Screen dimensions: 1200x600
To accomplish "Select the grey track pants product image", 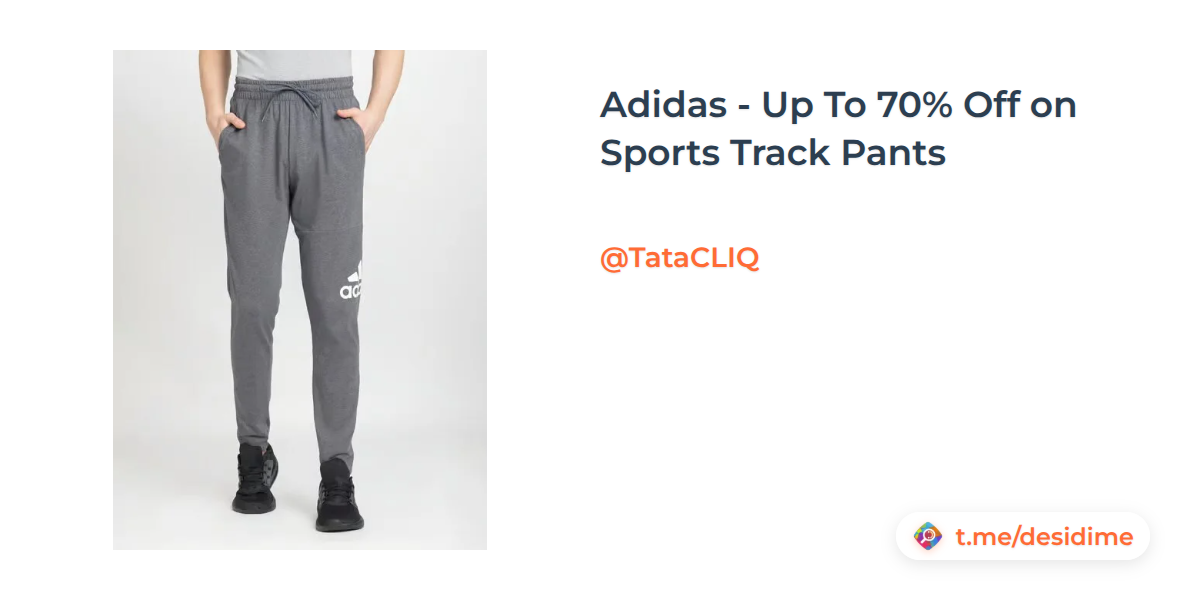I will point(300,300).
